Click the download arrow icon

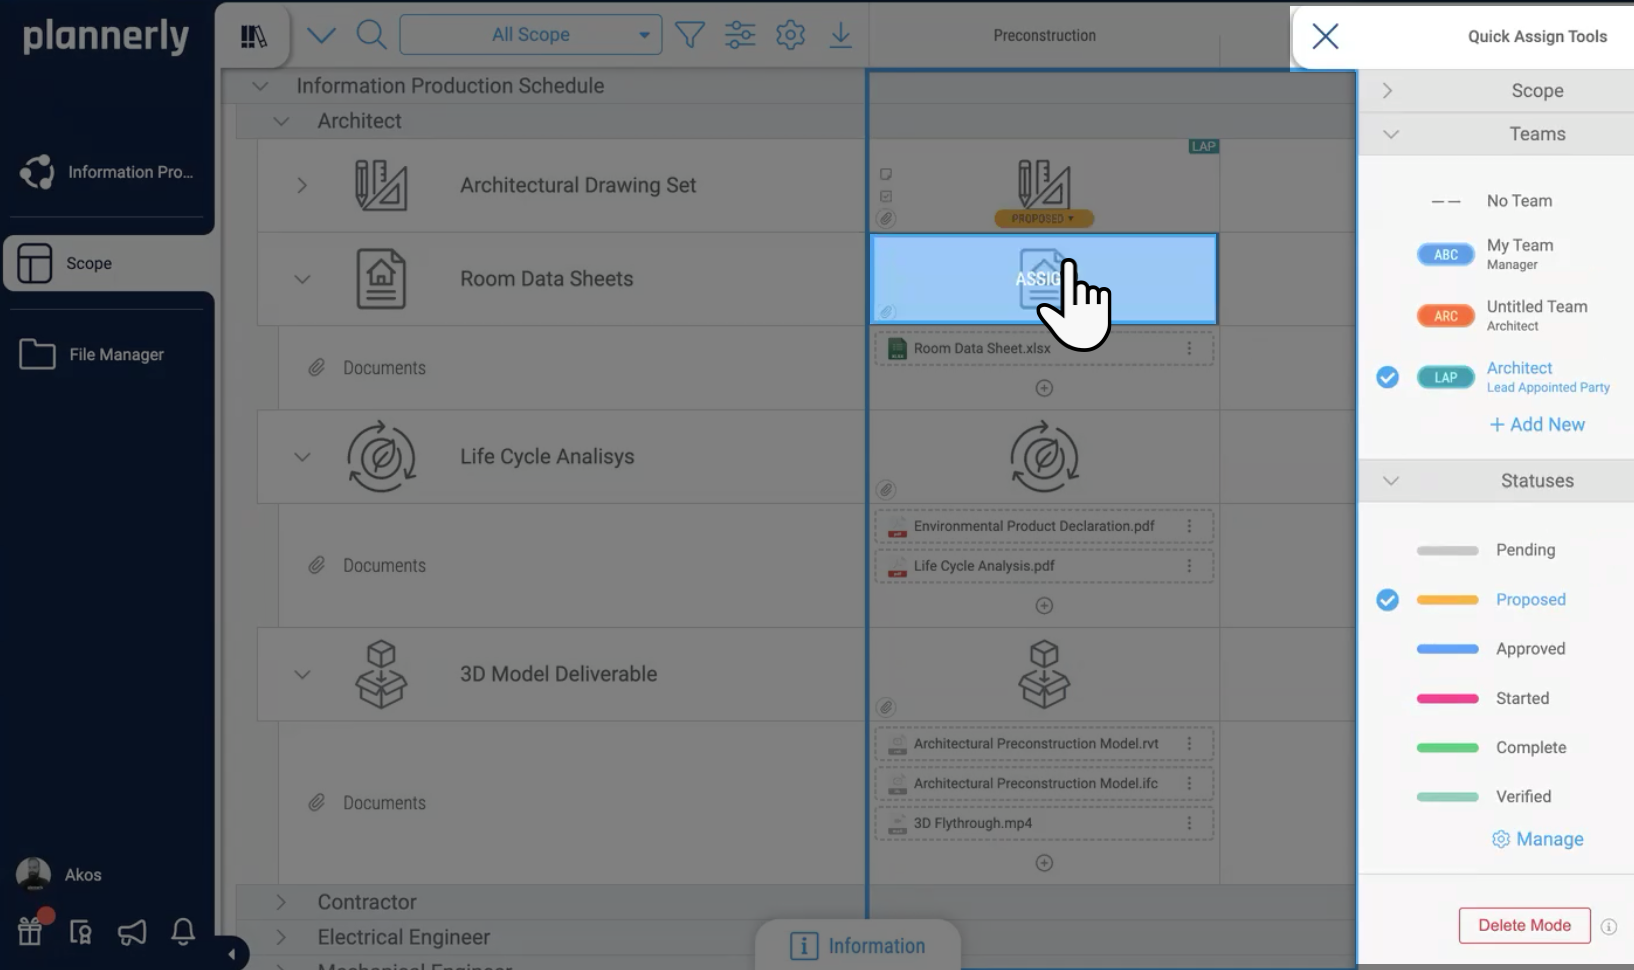coord(841,35)
